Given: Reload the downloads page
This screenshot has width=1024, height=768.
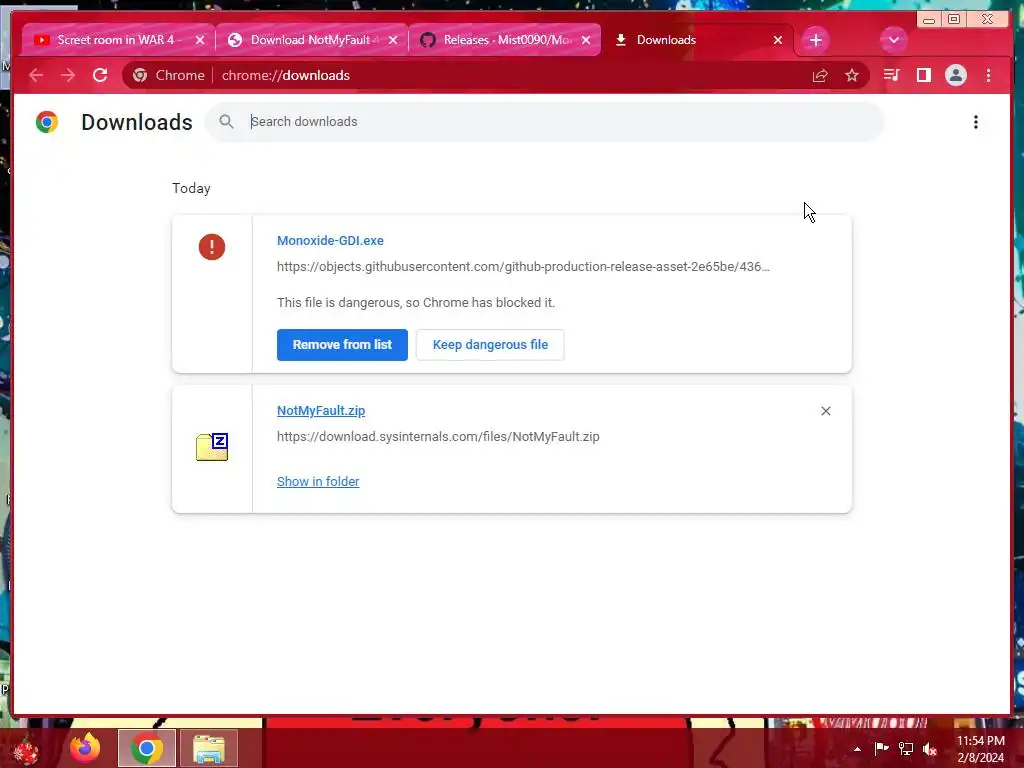Looking at the screenshot, I should point(100,76).
